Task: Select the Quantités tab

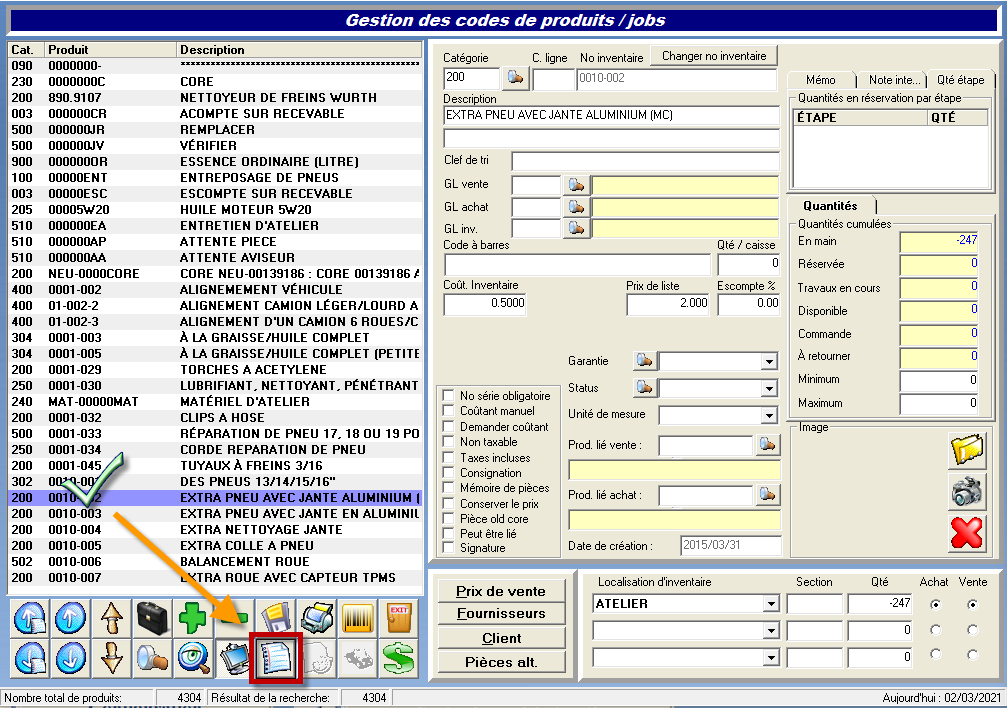Action: [830, 206]
